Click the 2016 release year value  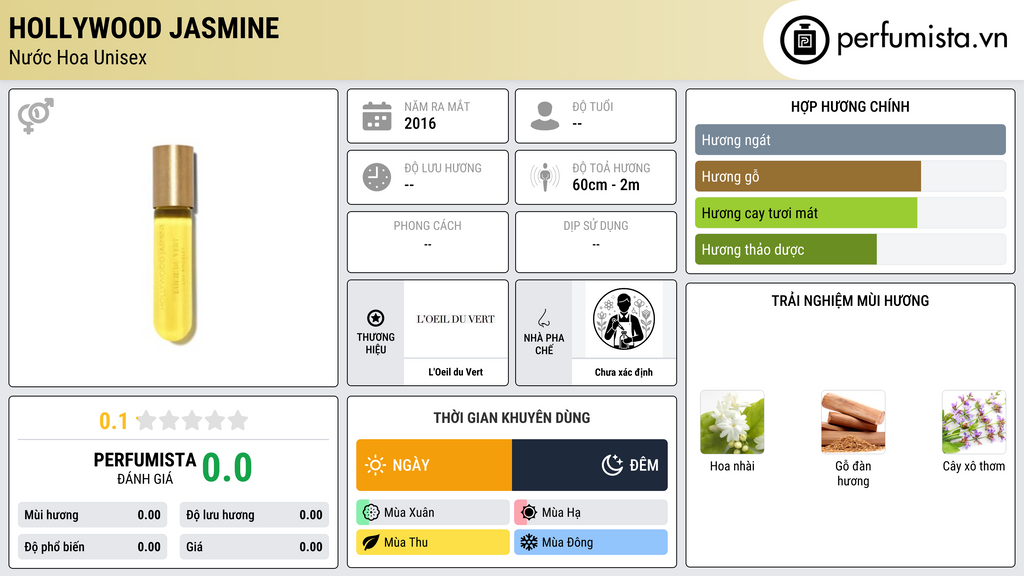420,123
